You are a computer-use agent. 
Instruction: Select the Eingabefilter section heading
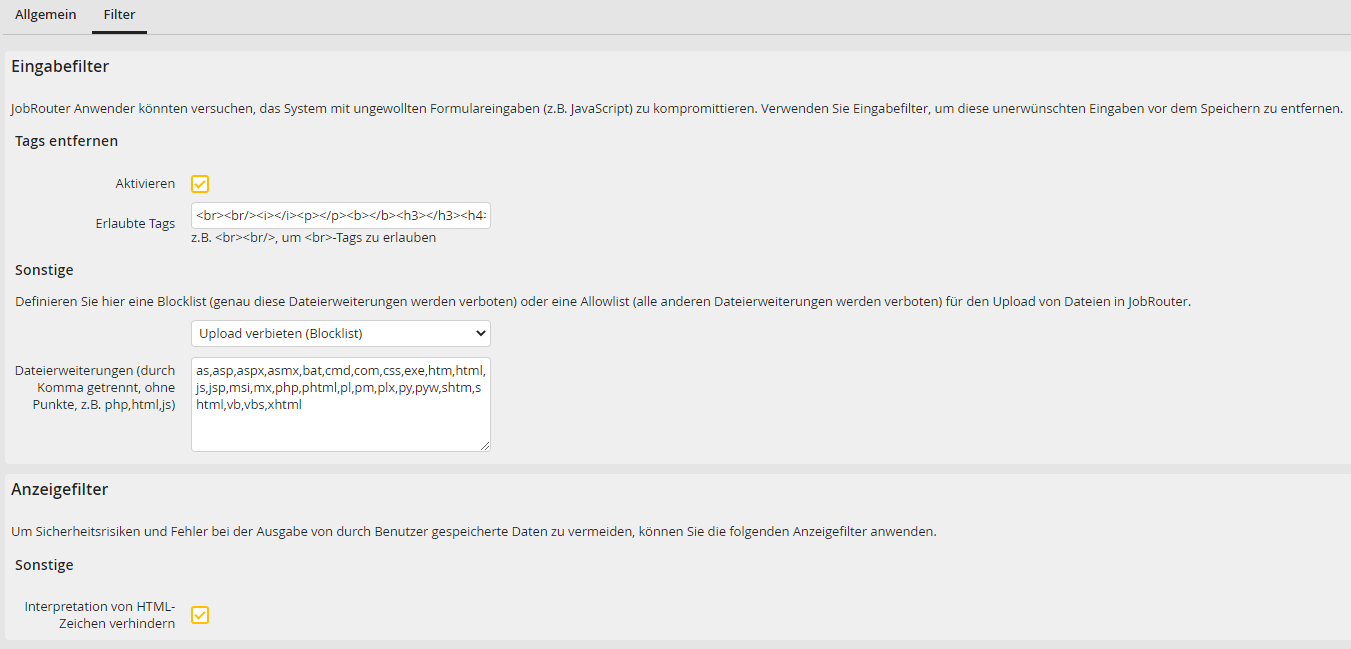(60, 67)
